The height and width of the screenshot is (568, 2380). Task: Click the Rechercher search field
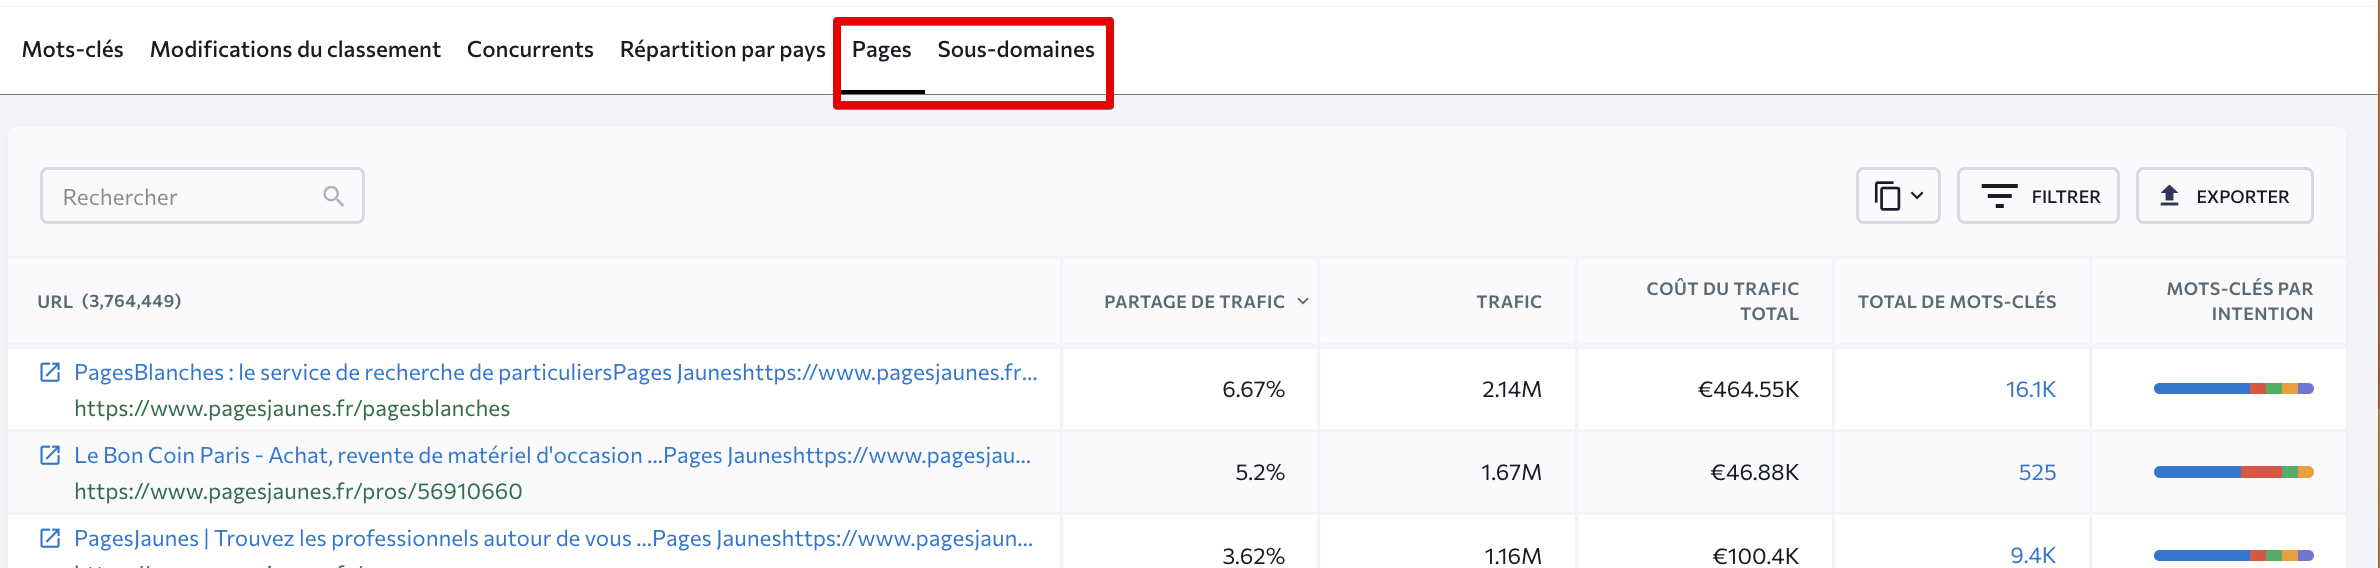[202, 196]
